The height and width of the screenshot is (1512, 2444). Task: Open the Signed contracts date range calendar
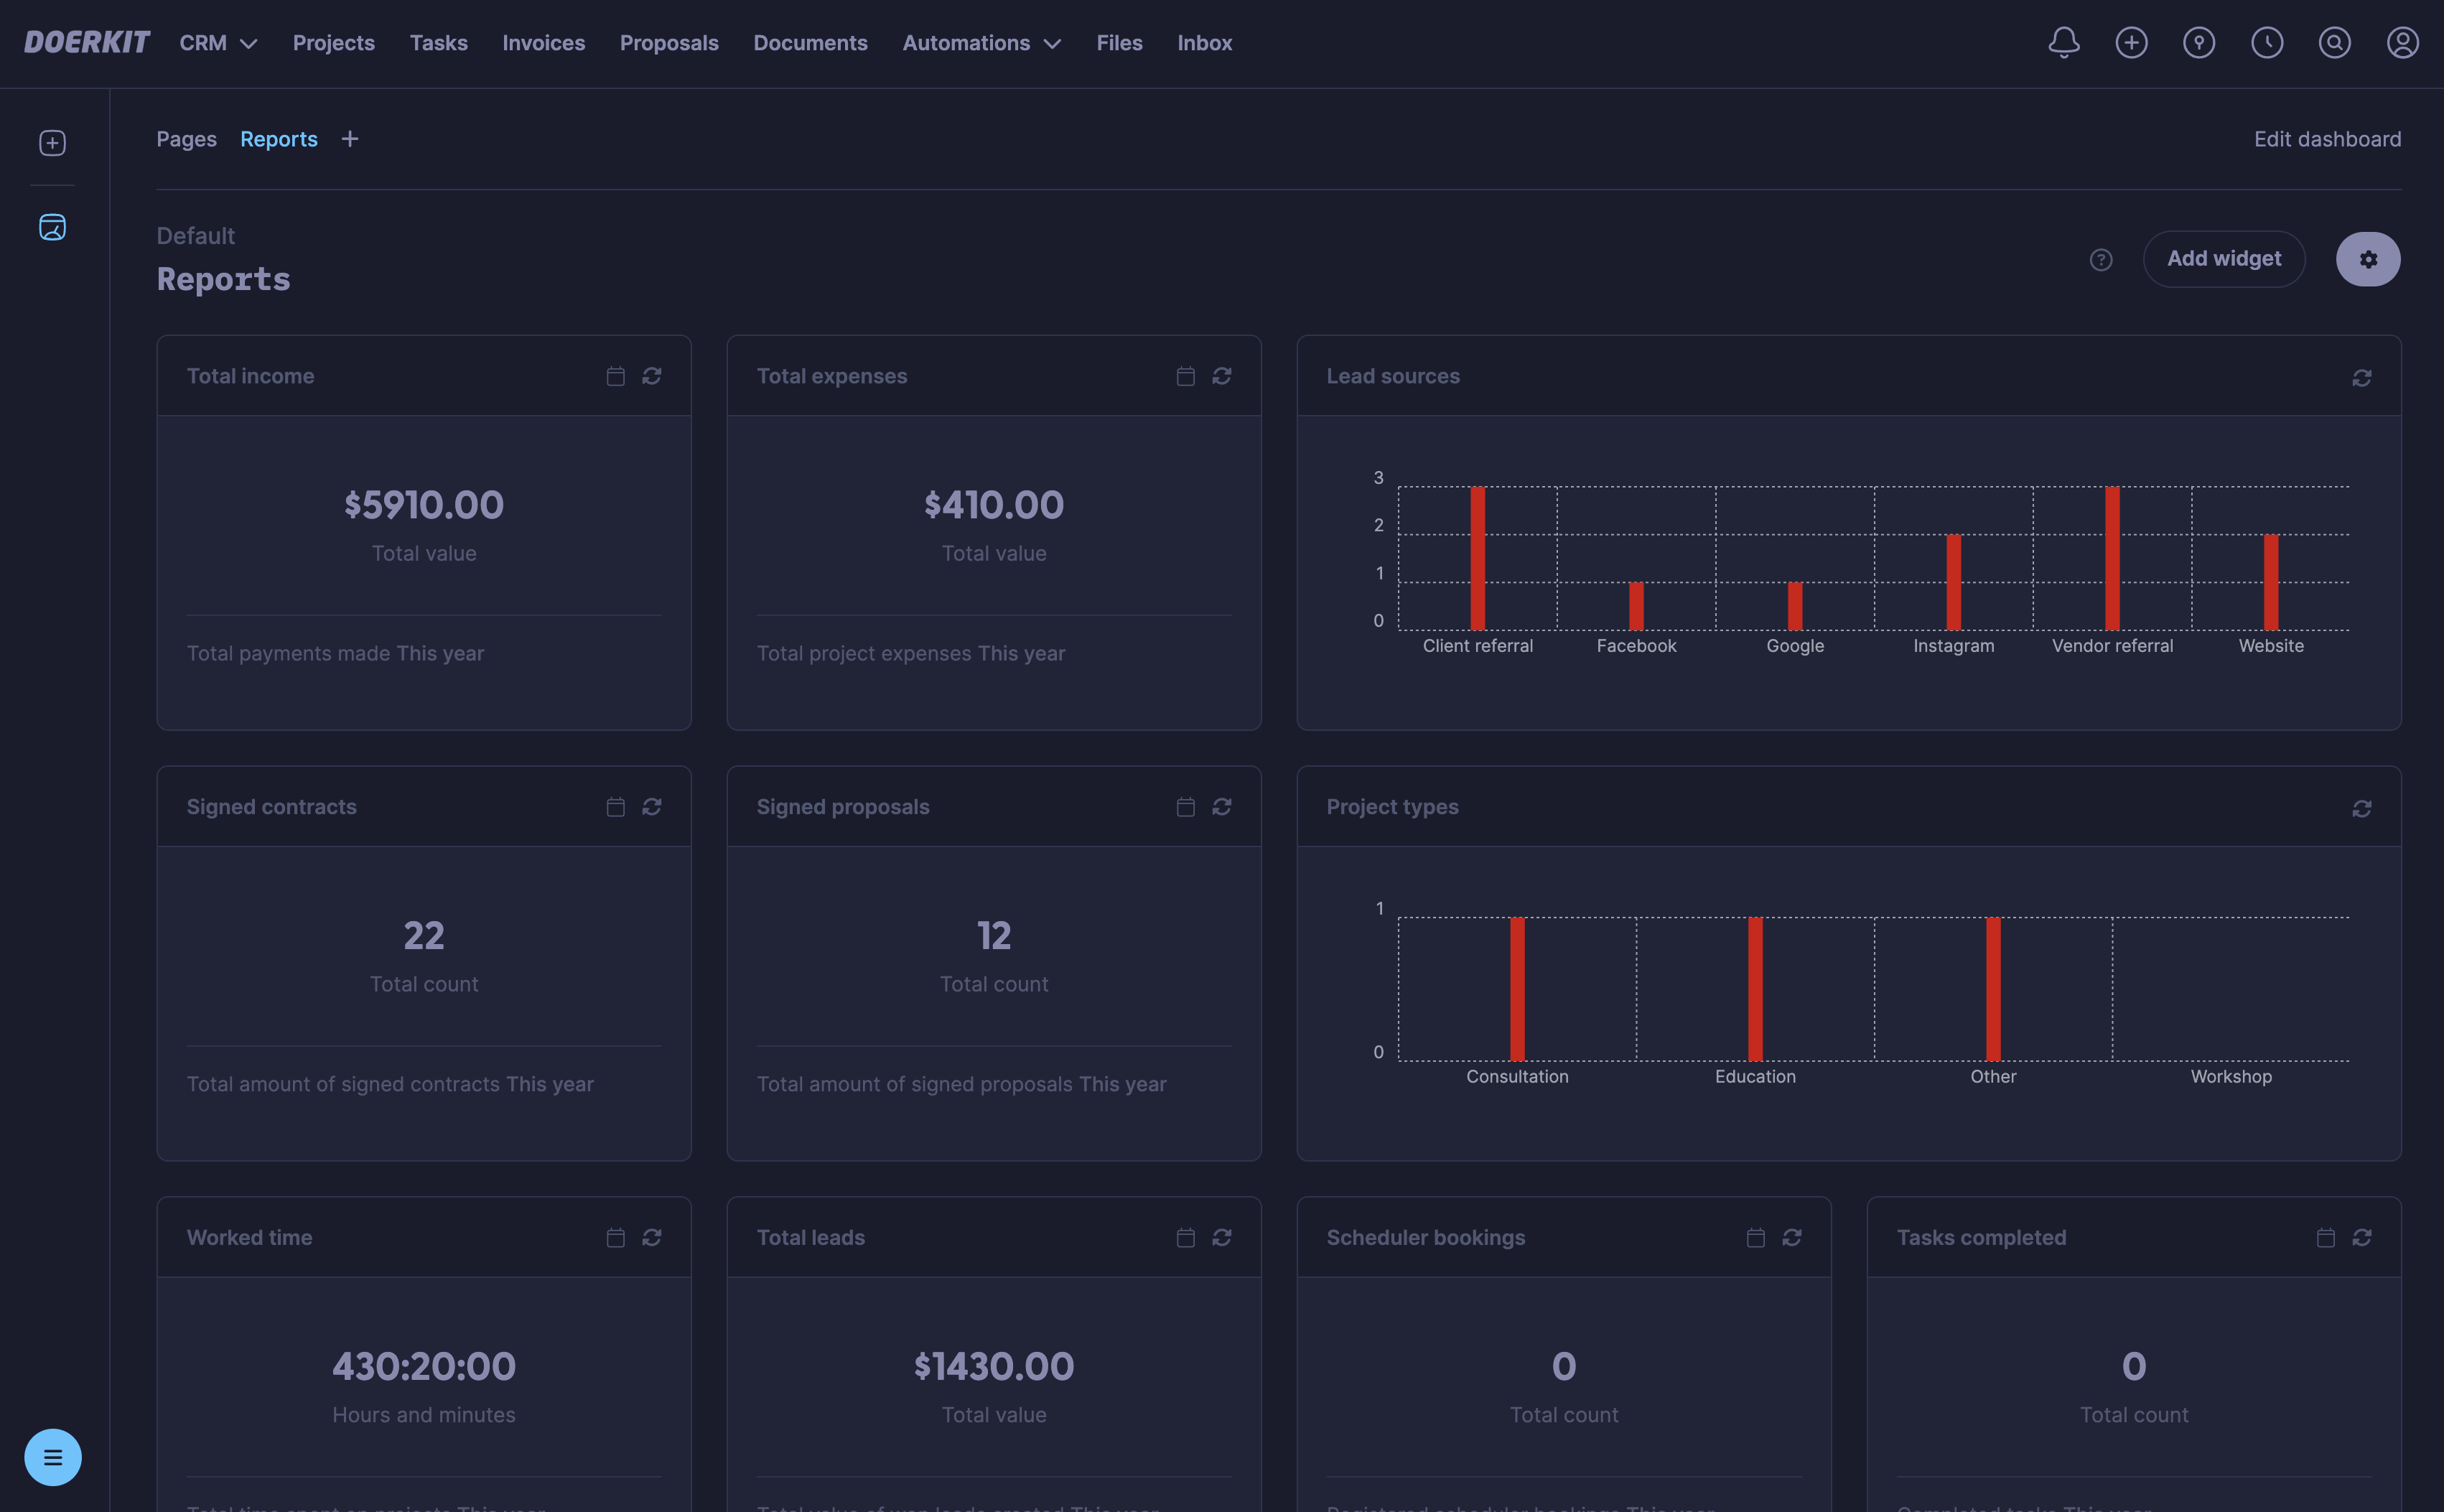click(x=615, y=807)
